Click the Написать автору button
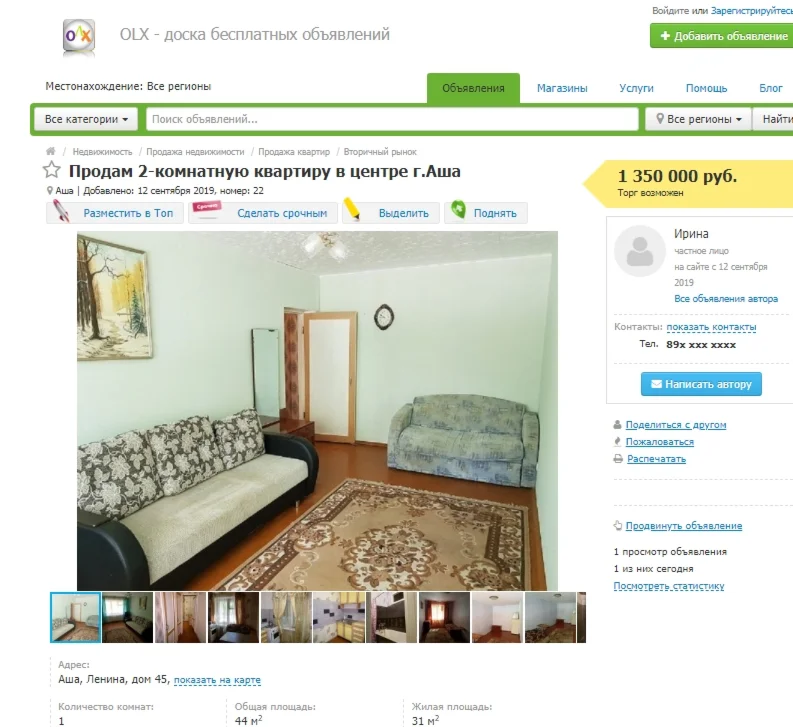Image resolution: width=793 pixels, height=727 pixels. pyautogui.click(x=701, y=384)
